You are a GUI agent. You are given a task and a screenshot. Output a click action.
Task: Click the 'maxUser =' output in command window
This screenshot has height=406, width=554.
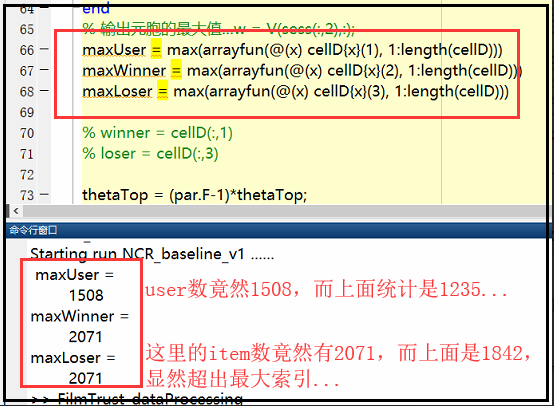75,275
